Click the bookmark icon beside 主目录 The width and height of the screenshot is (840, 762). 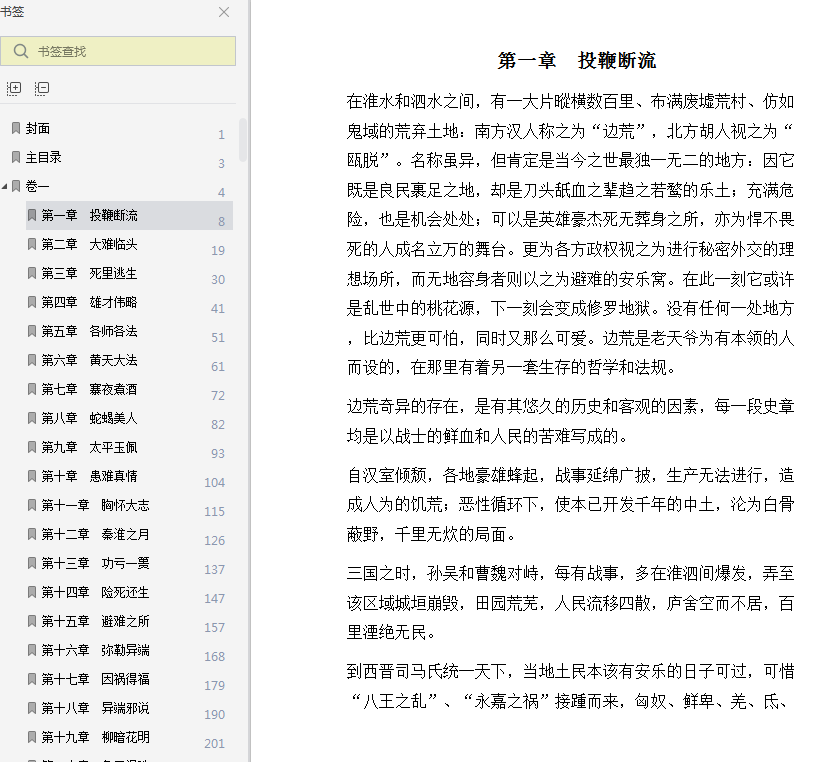click(x=16, y=157)
